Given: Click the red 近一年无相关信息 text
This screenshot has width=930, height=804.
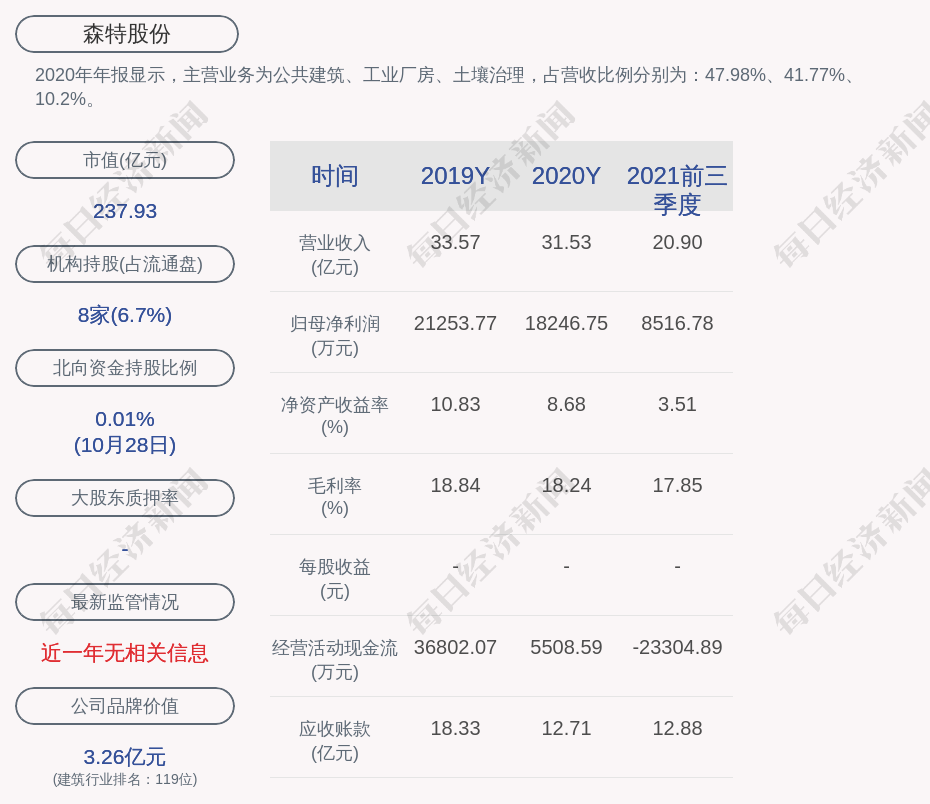Looking at the screenshot, I should 125,653.
